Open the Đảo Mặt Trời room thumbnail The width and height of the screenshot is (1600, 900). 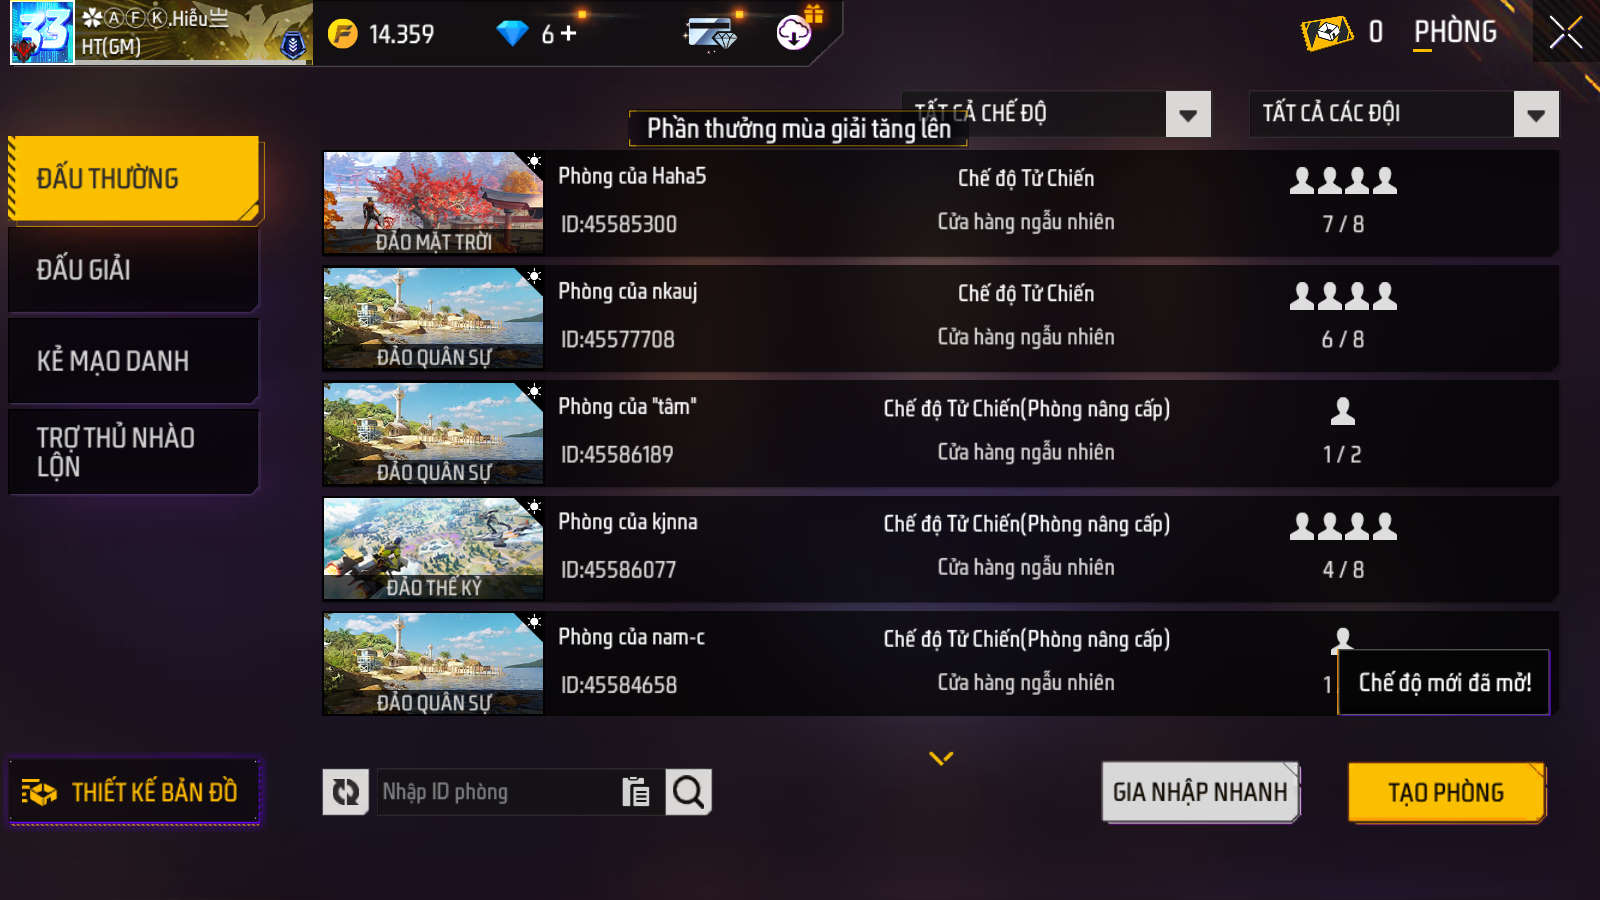[x=434, y=203]
